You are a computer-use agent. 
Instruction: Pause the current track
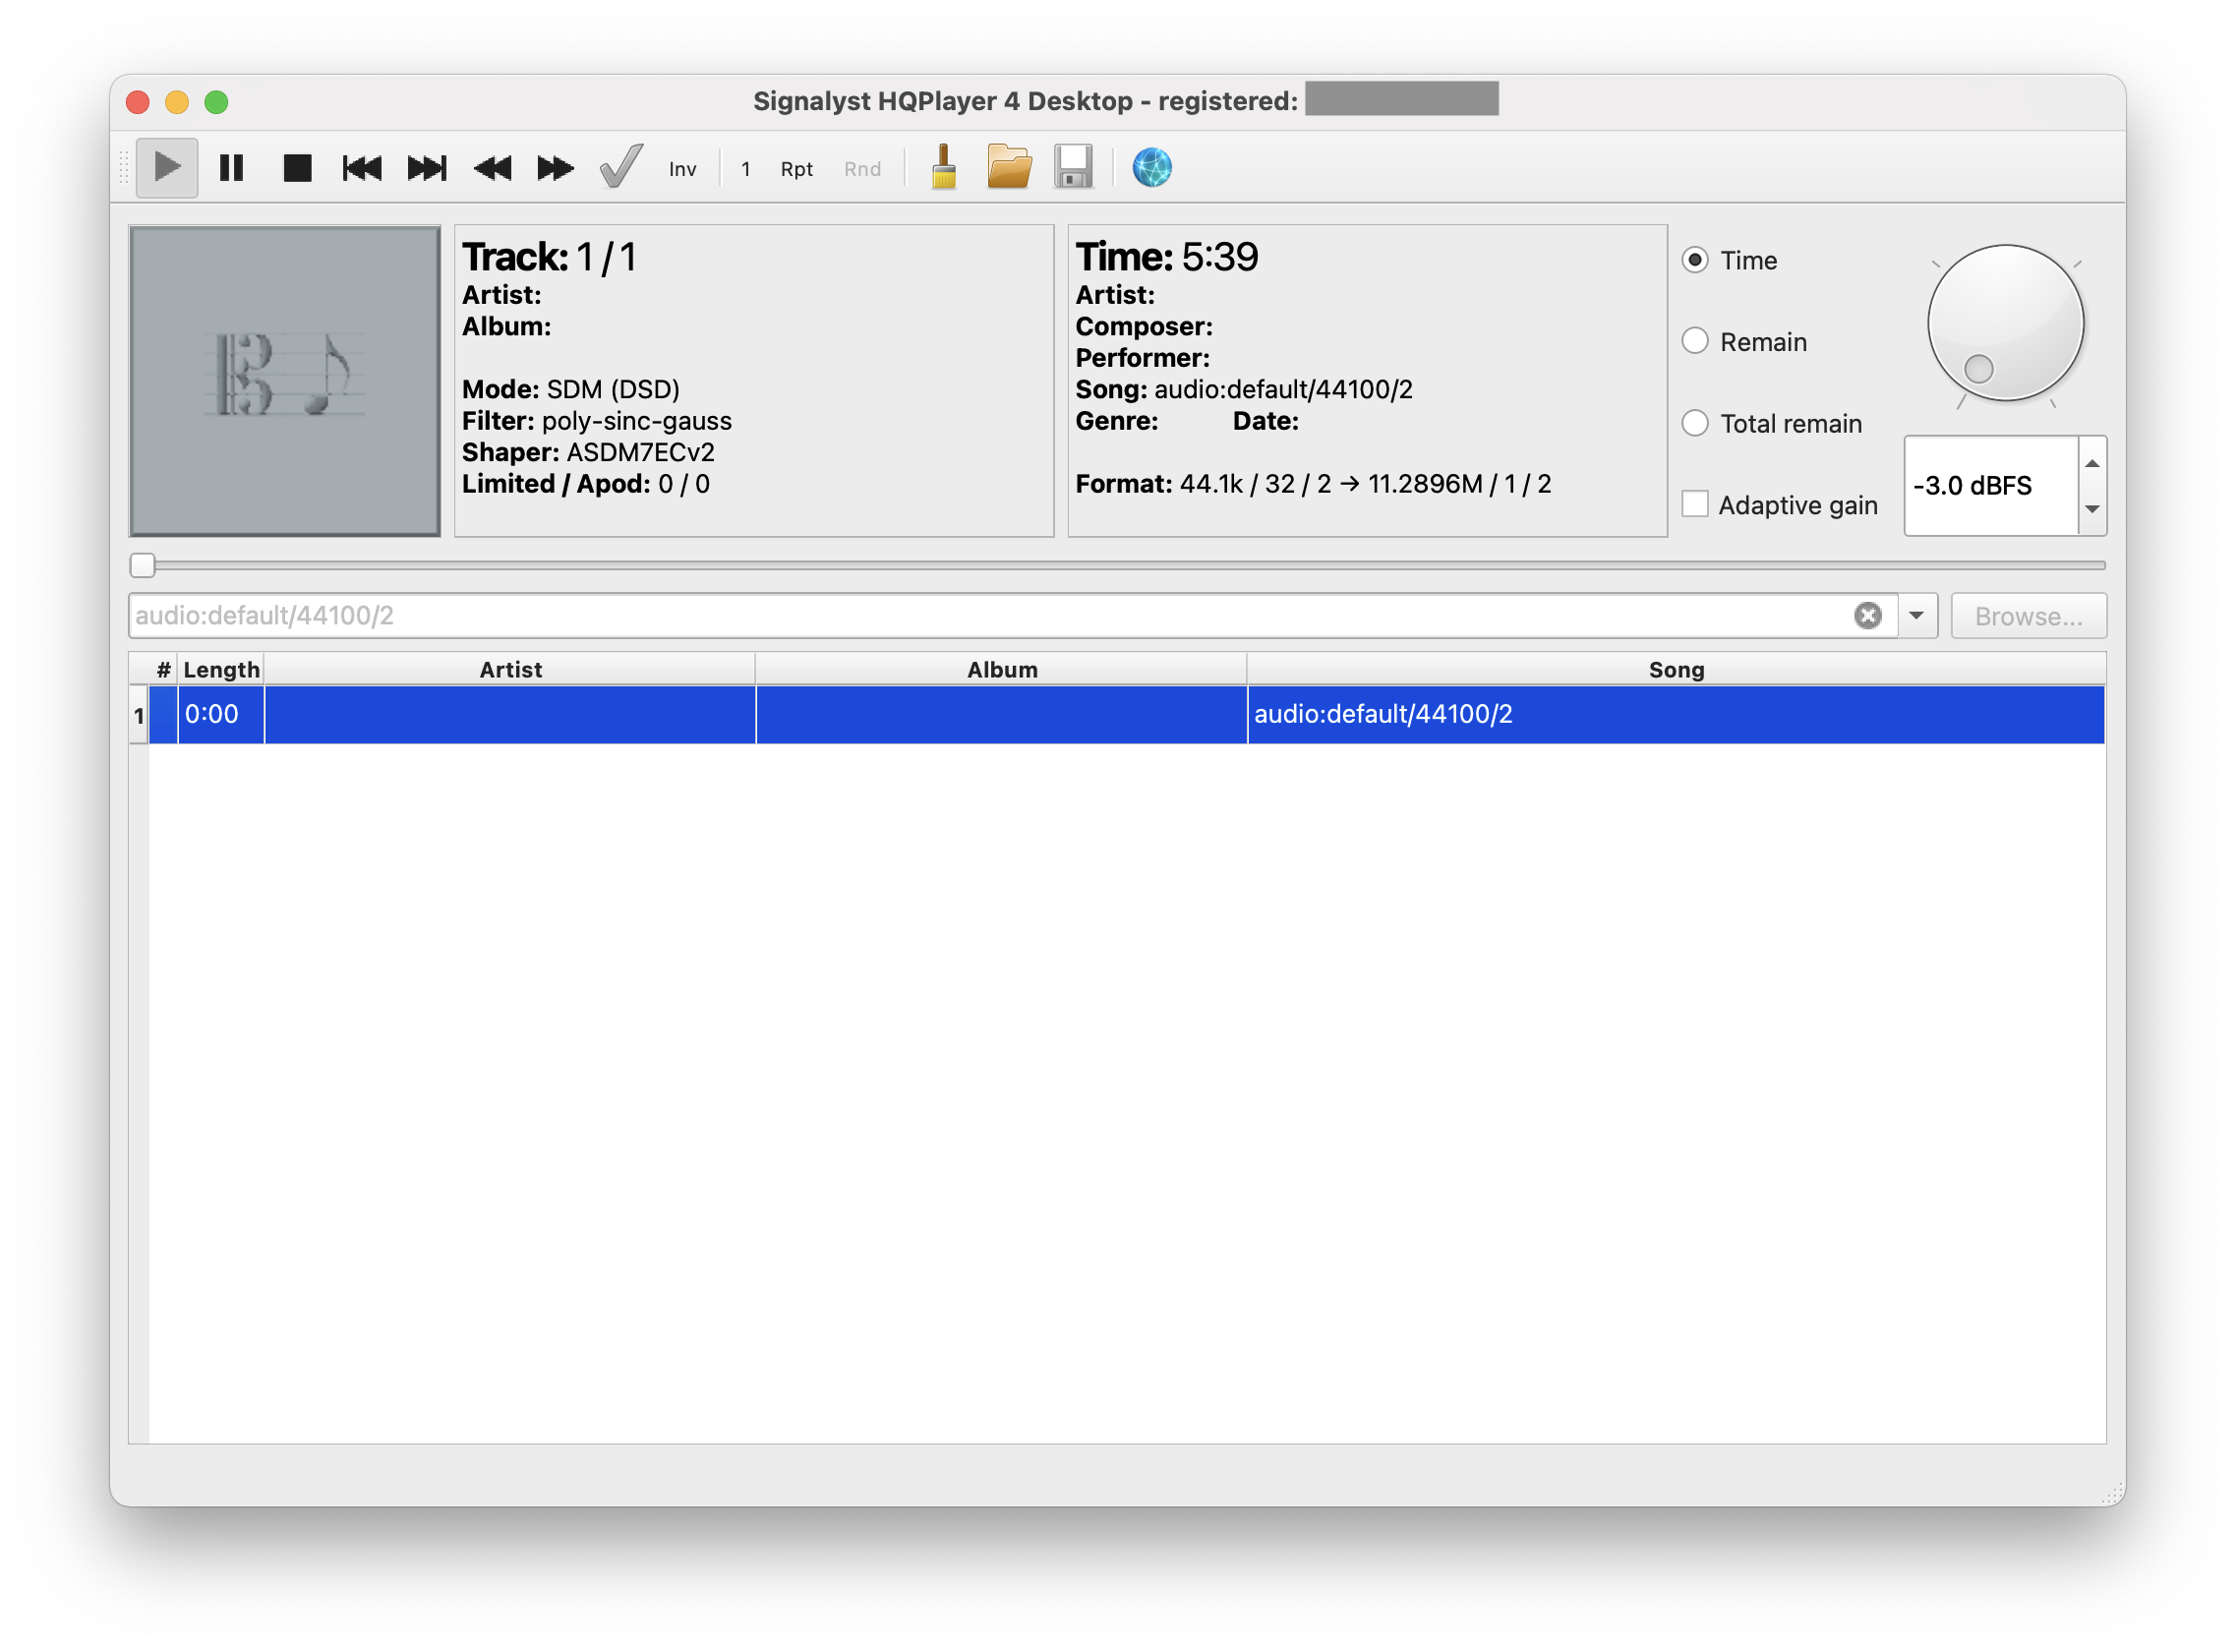232,167
